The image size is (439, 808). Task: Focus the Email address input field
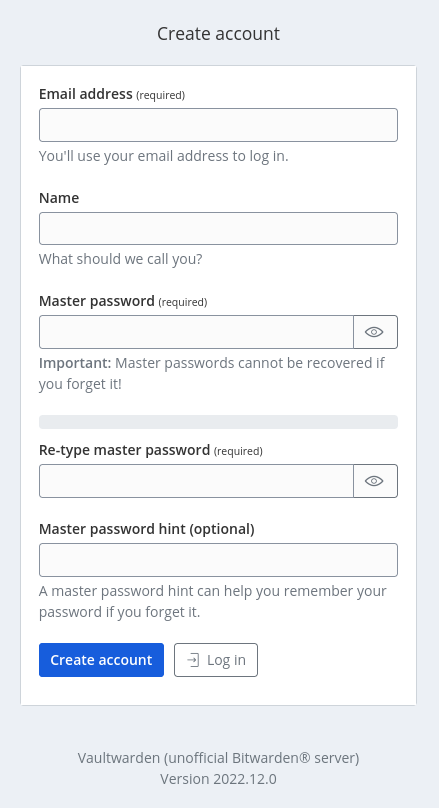coord(218,125)
